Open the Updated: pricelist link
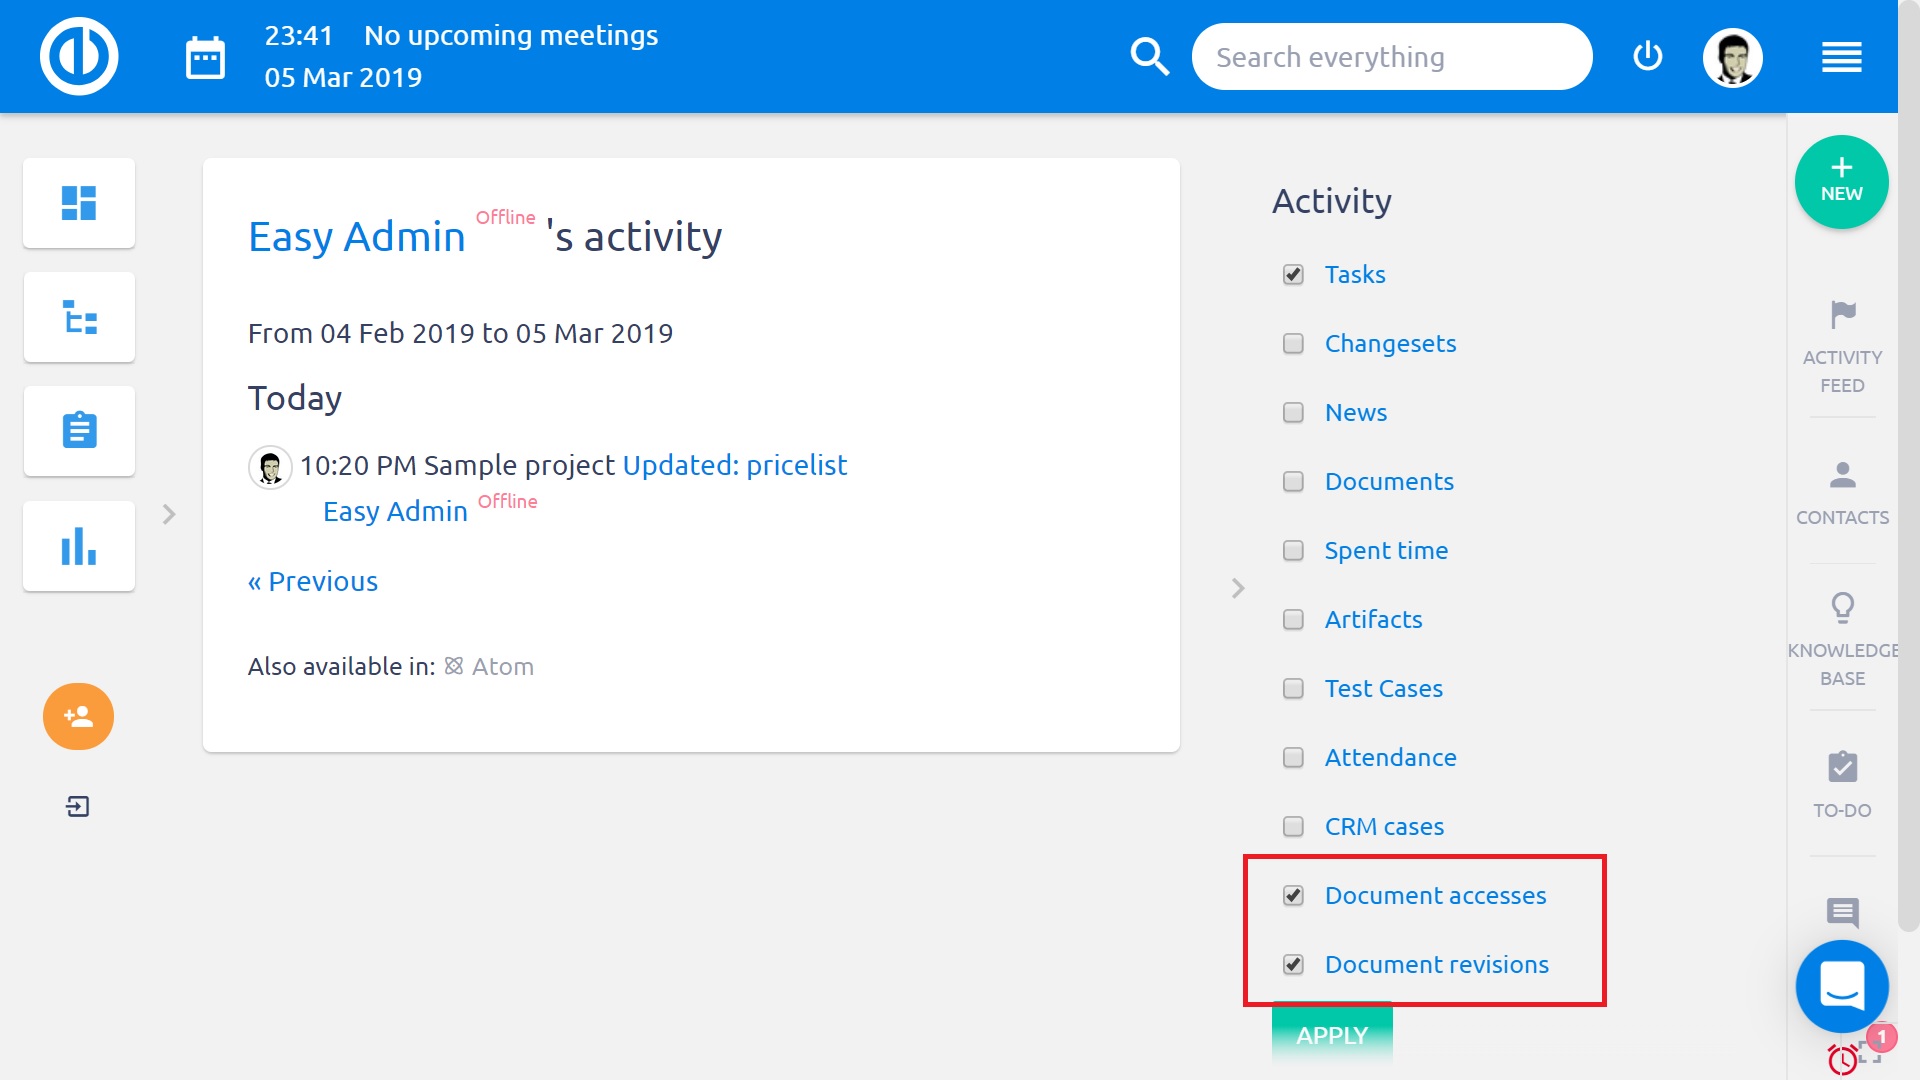 click(x=734, y=465)
